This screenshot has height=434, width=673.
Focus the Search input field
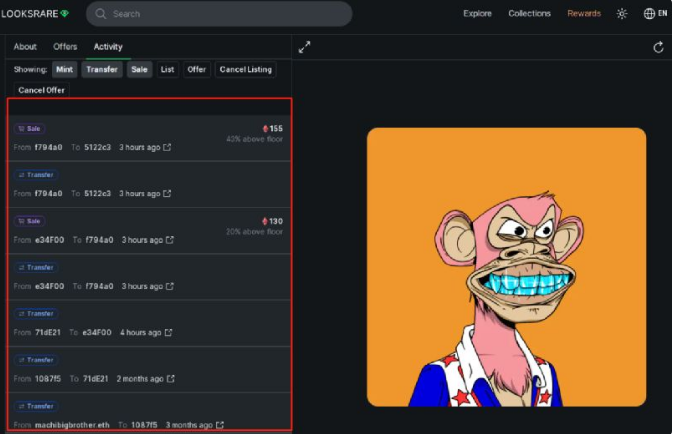(219, 14)
